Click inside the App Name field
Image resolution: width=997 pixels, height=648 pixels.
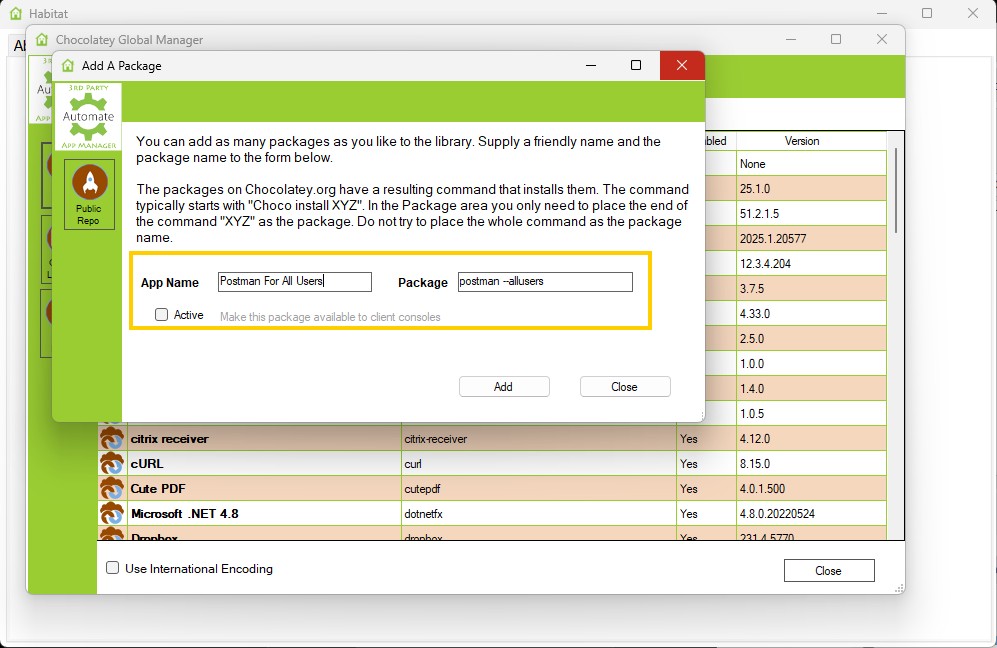coord(294,281)
